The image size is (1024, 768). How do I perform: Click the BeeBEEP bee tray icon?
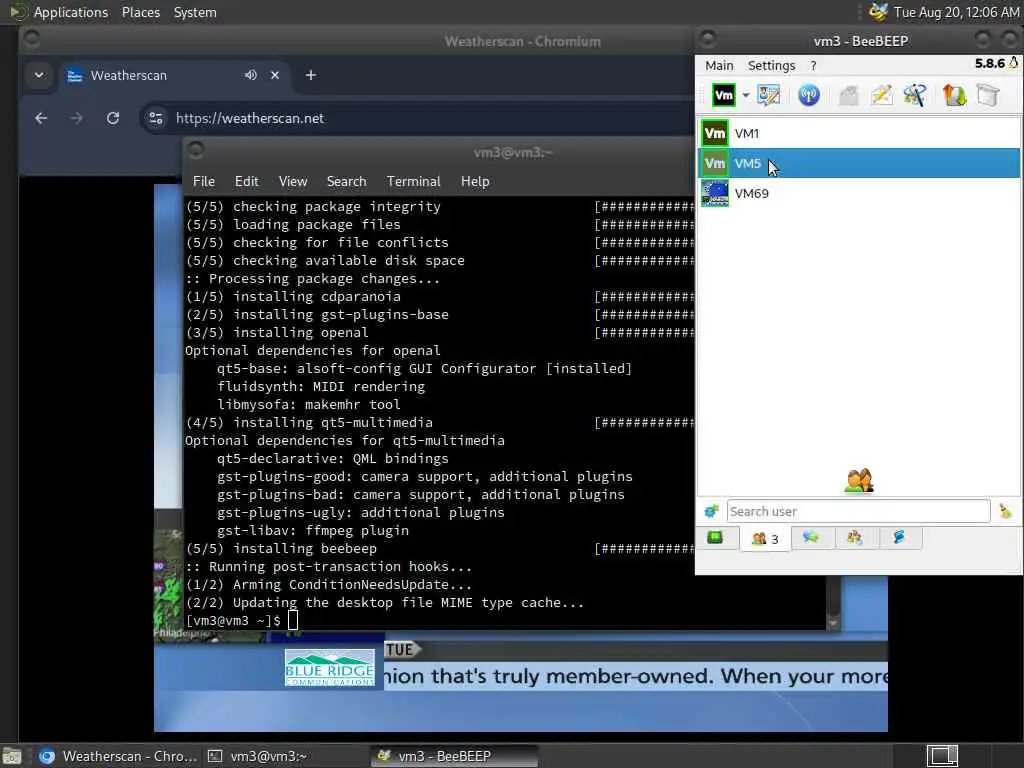click(x=878, y=12)
